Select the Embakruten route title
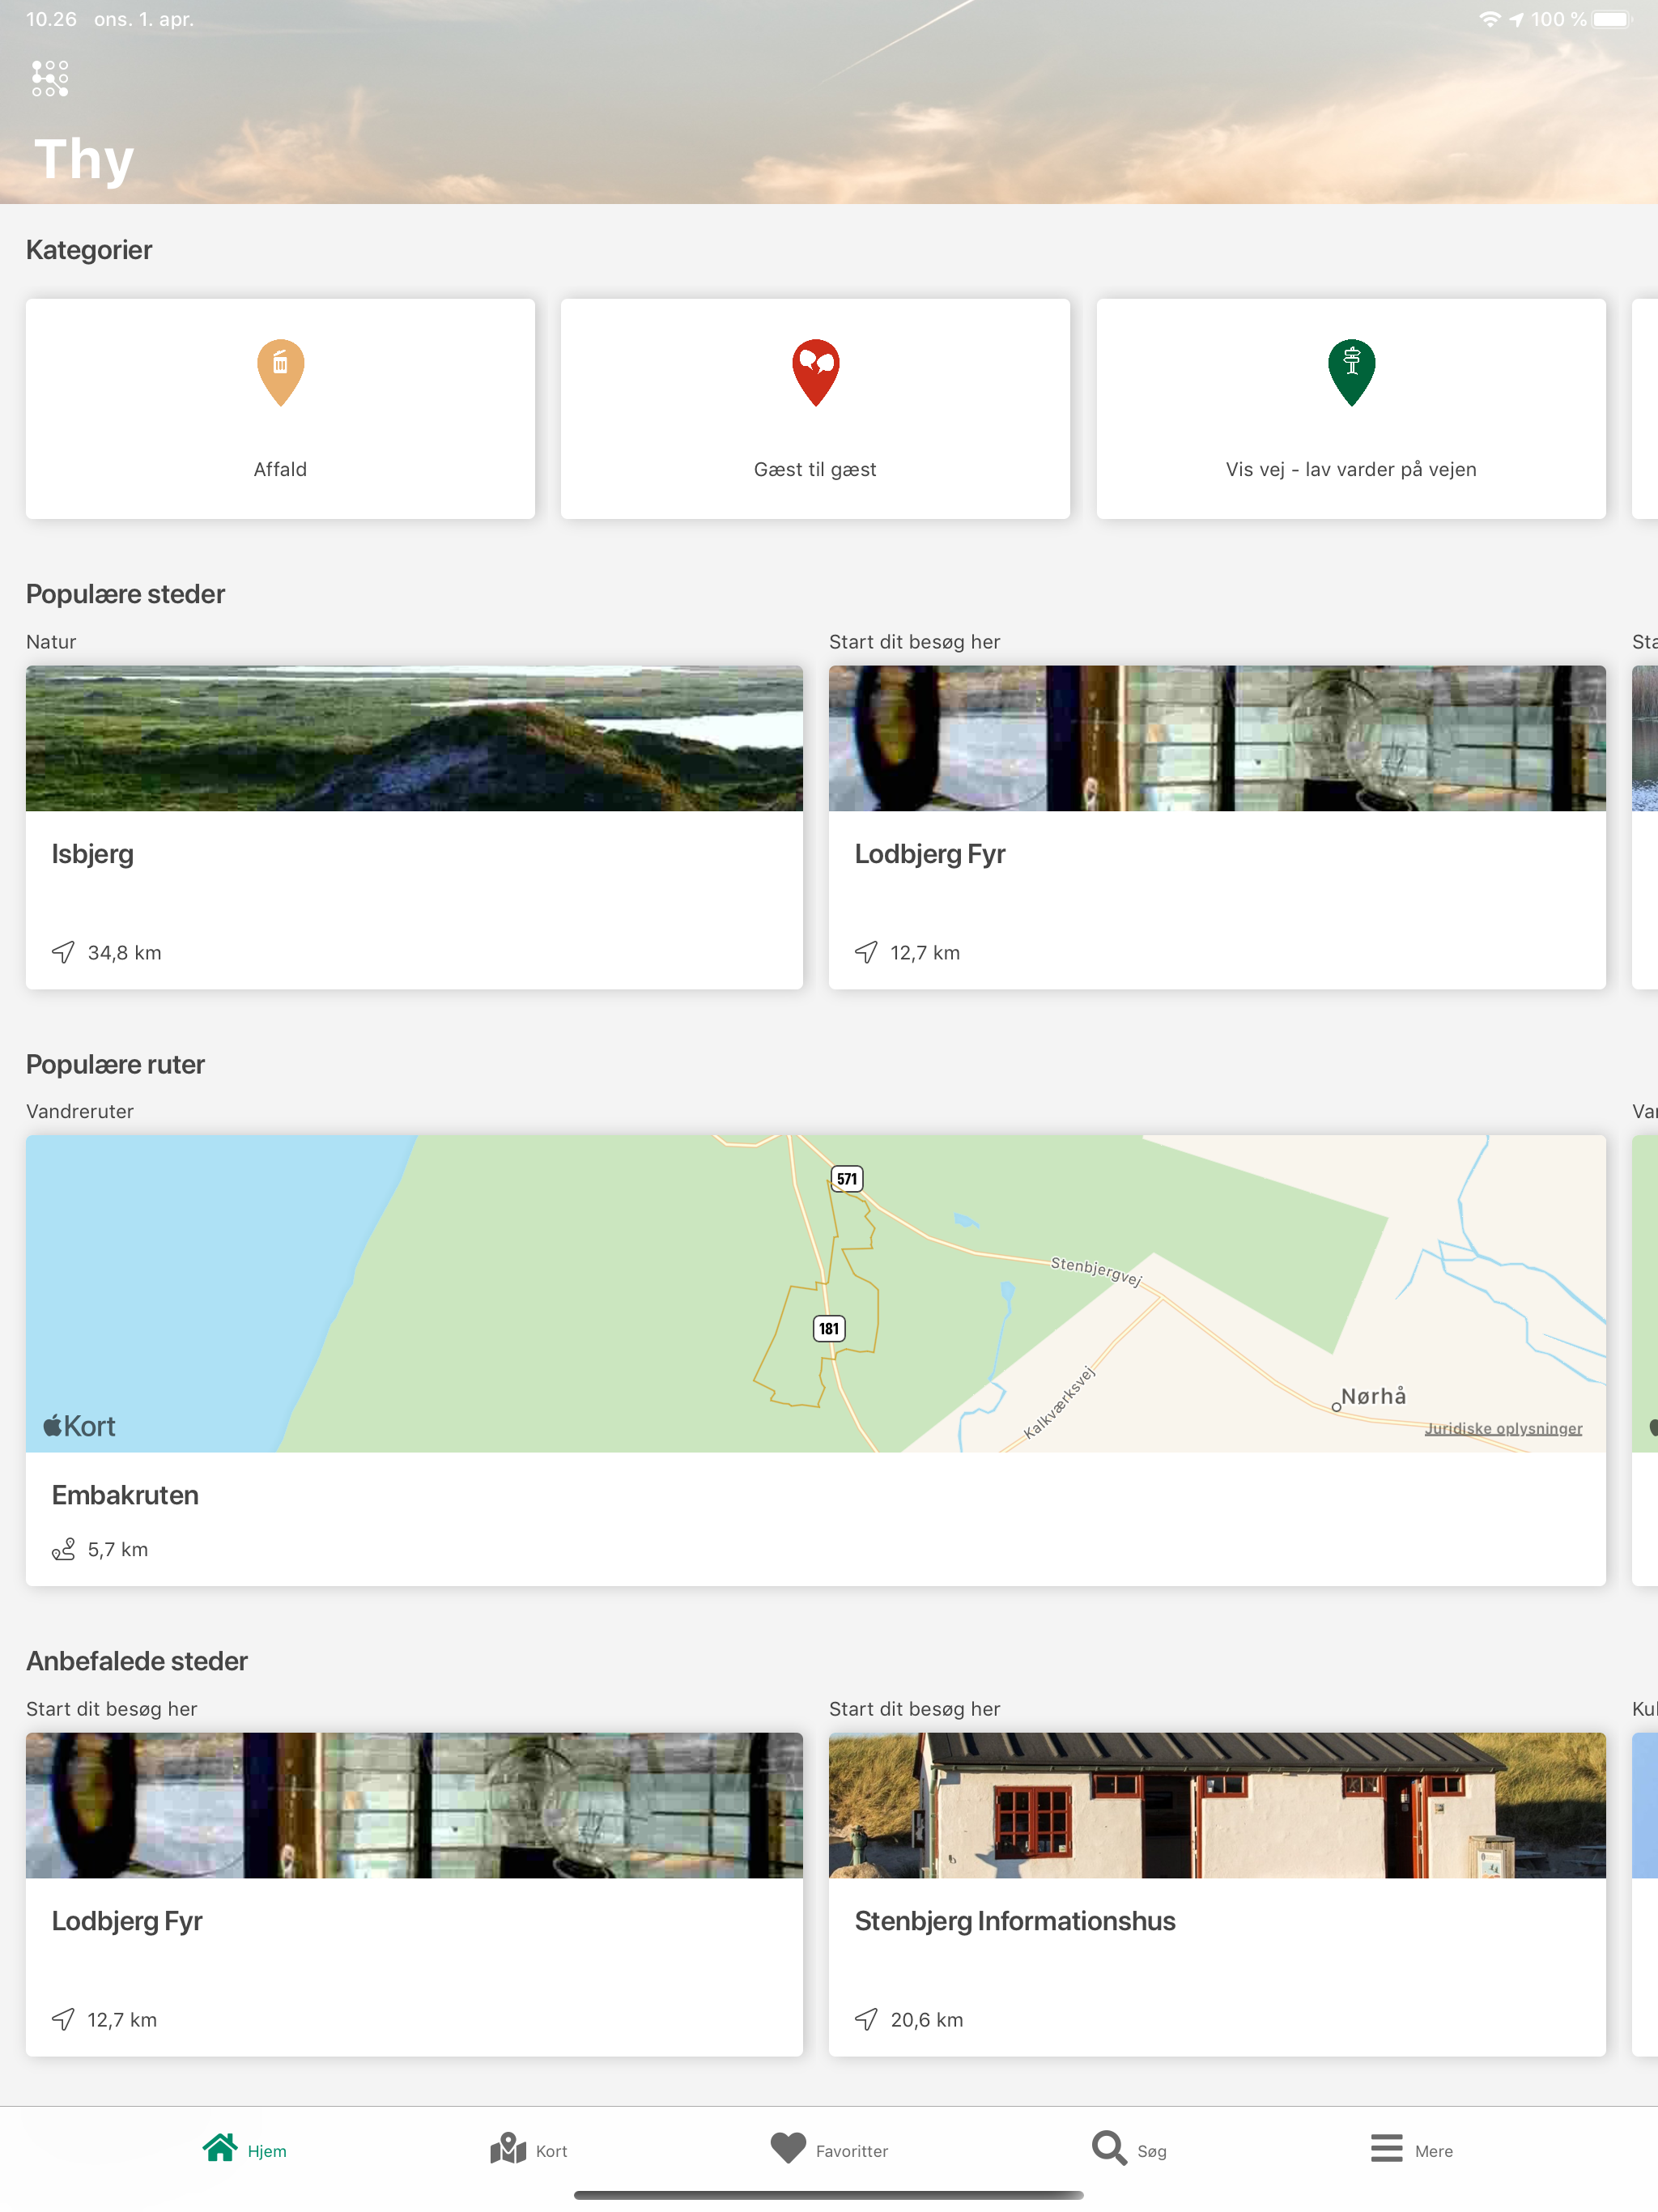This screenshot has width=1658, height=2212. click(125, 1495)
